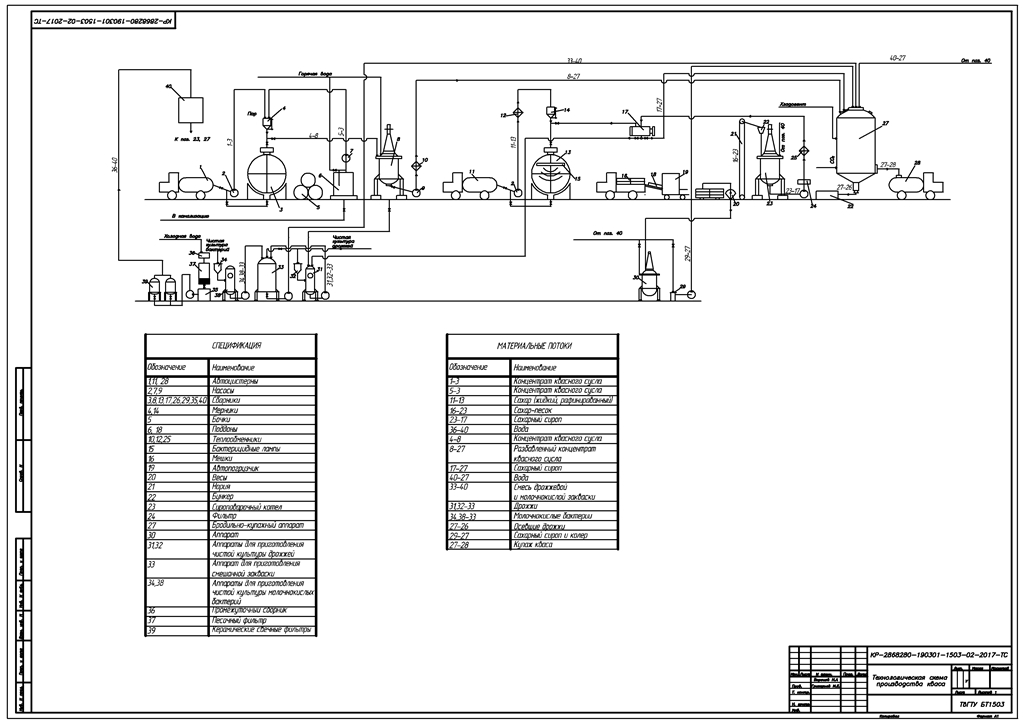Select the measuring vessel labeled 4 near Пар
The width and height of the screenshot is (1024, 723).
coord(267,121)
